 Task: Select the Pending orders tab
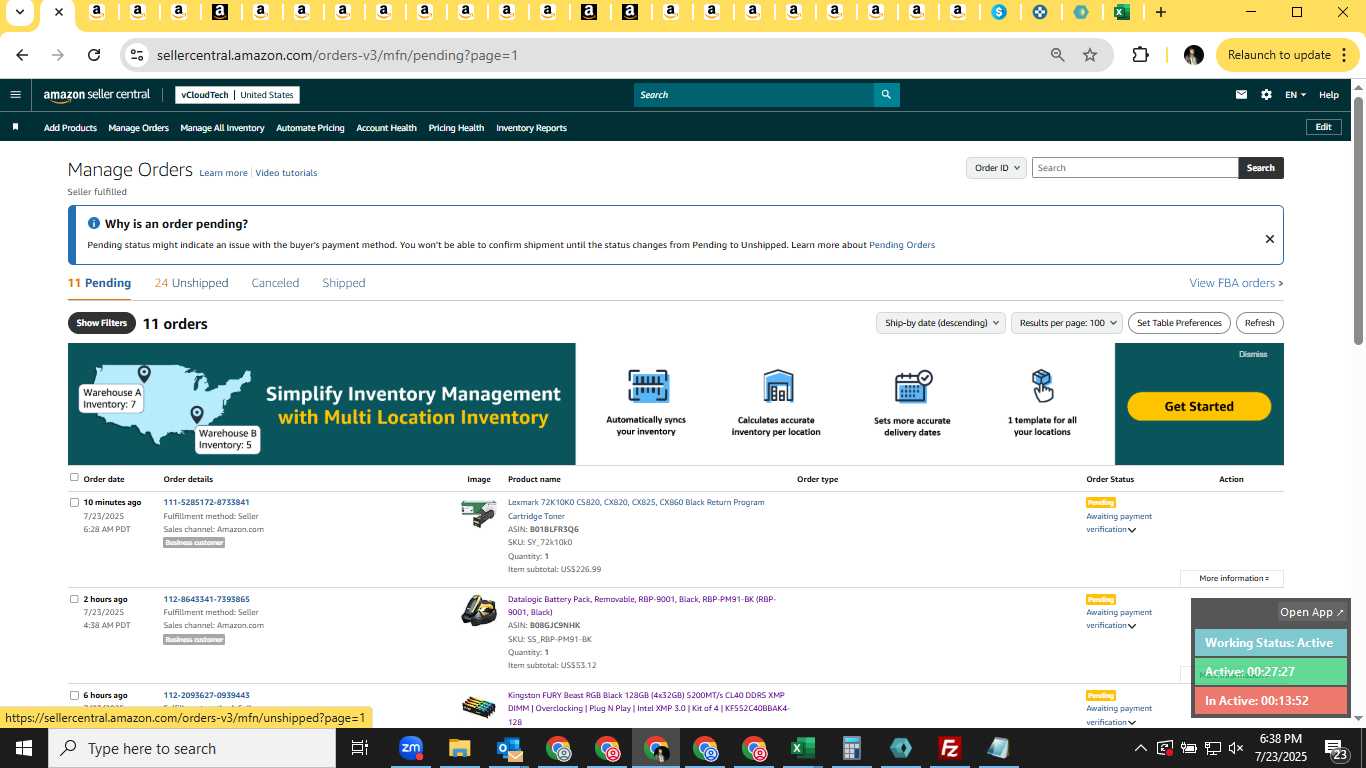point(99,283)
